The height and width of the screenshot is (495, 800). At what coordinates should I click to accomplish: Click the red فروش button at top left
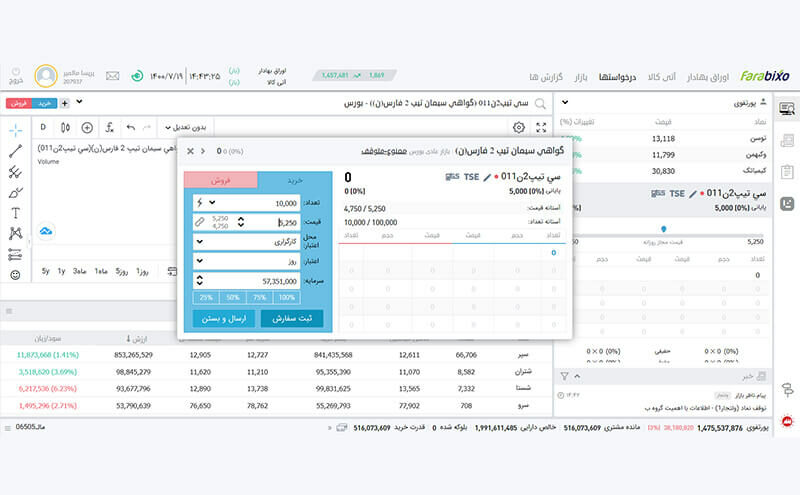pos(19,104)
